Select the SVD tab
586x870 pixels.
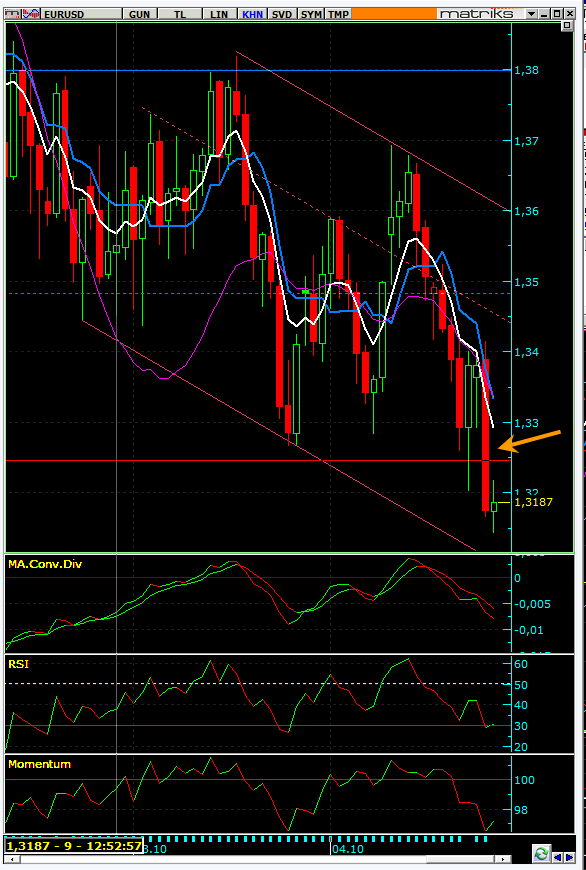point(282,14)
